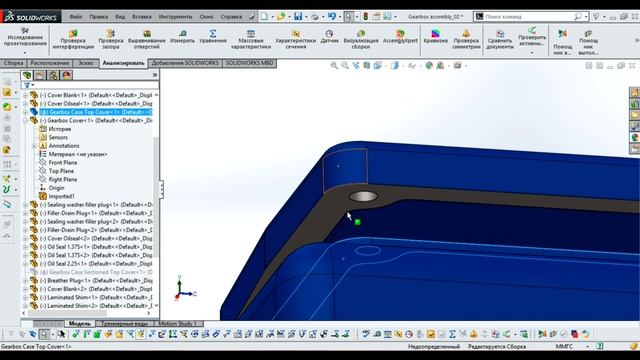Open Уравнения dialog
Screen dimensions: 640x360
(x=213, y=36)
